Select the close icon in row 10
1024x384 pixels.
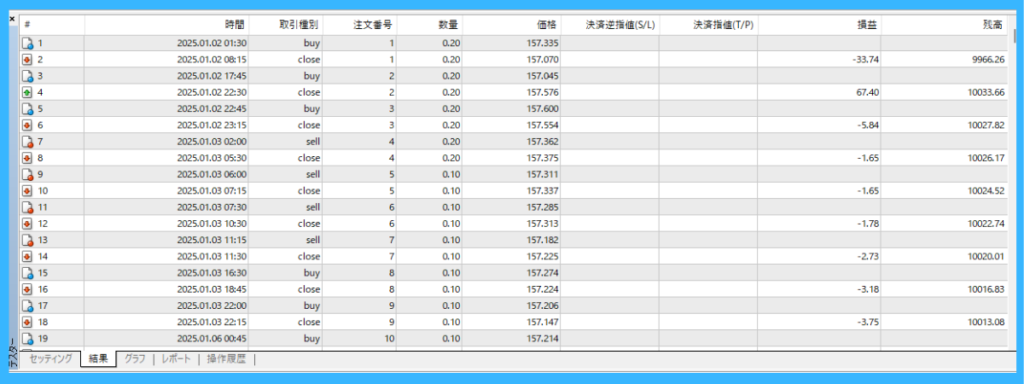point(27,191)
